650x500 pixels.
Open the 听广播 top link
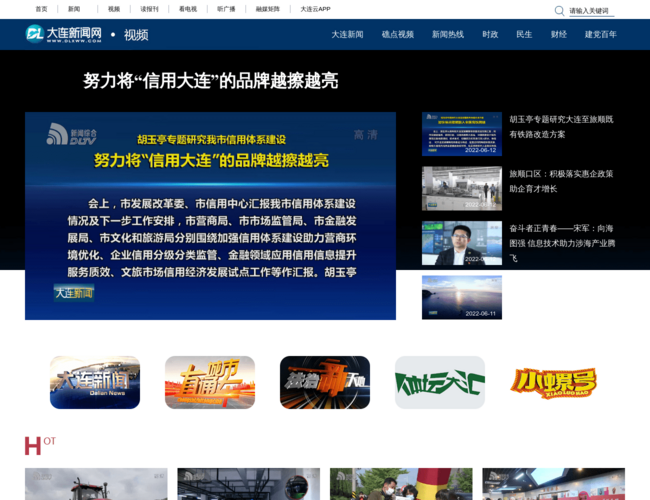coord(226,9)
